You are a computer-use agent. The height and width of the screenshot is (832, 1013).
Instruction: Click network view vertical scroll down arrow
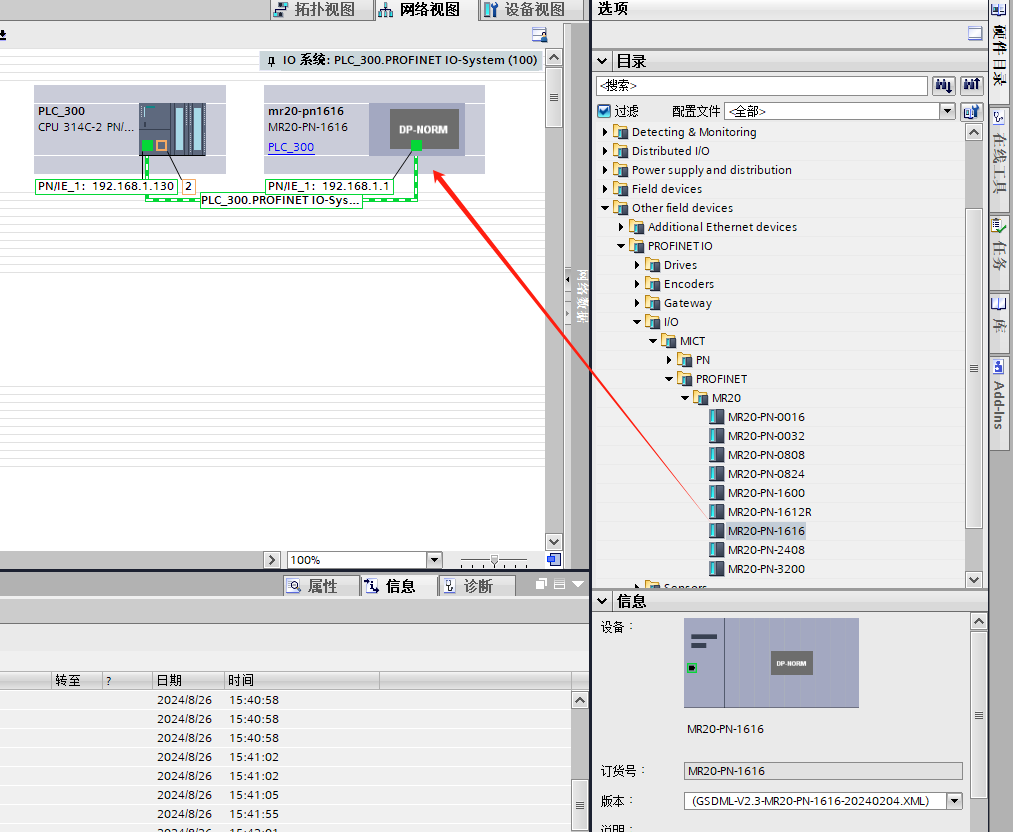pyautogui.click(x=554, y=542)
